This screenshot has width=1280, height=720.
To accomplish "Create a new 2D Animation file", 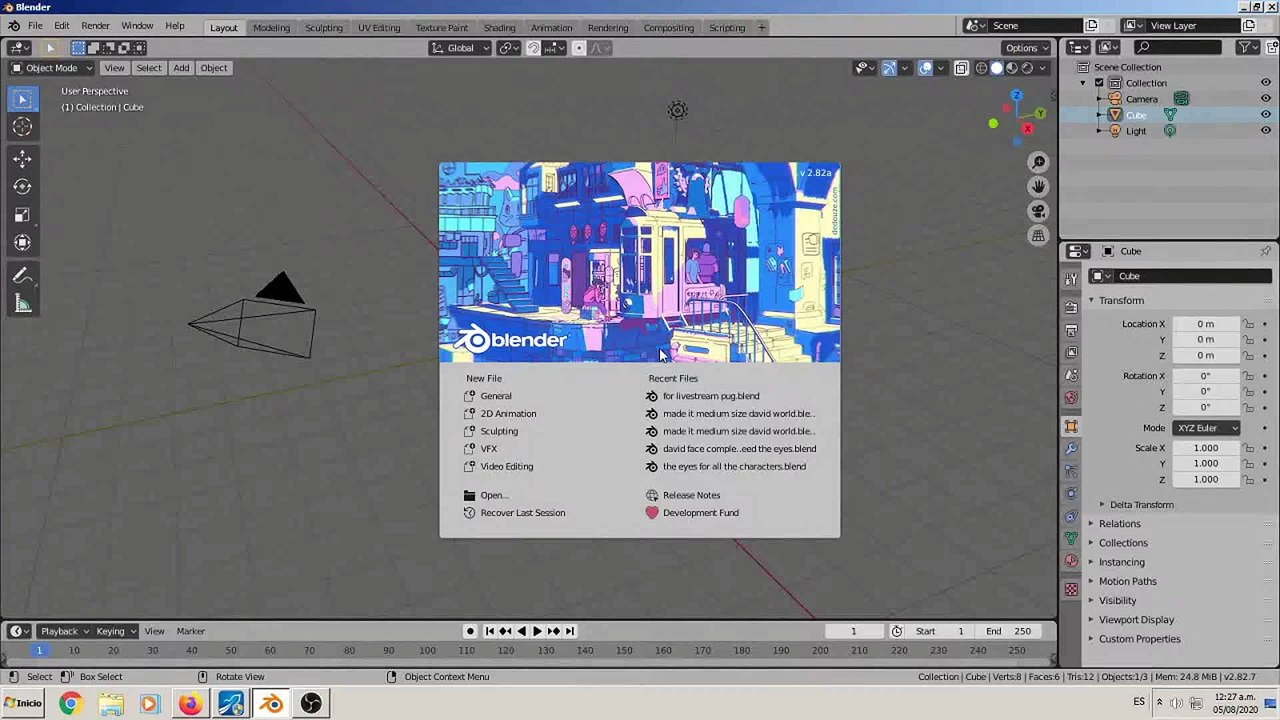I will (x=508, y=414).
